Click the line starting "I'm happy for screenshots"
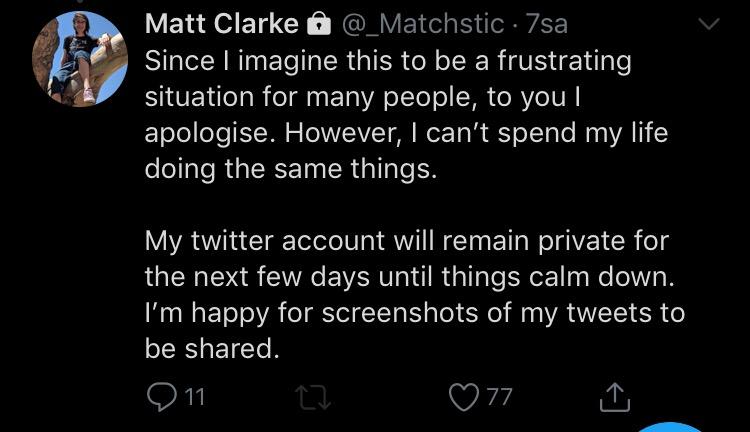This screenshot has width=750, height=432. [x=414, y=312]
